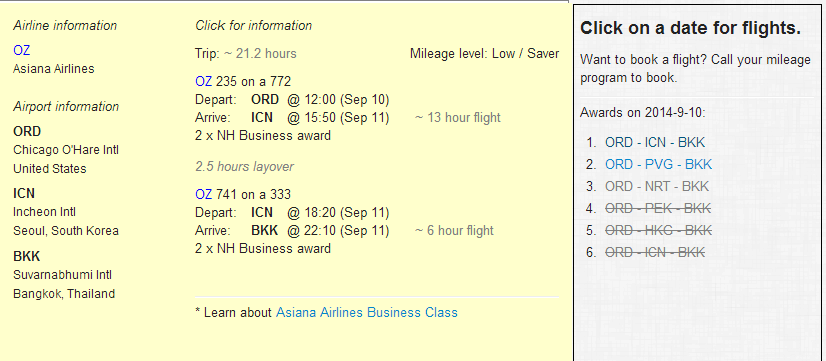
Task: Click BKK airport code under Airport information
Action: [27, 257]
